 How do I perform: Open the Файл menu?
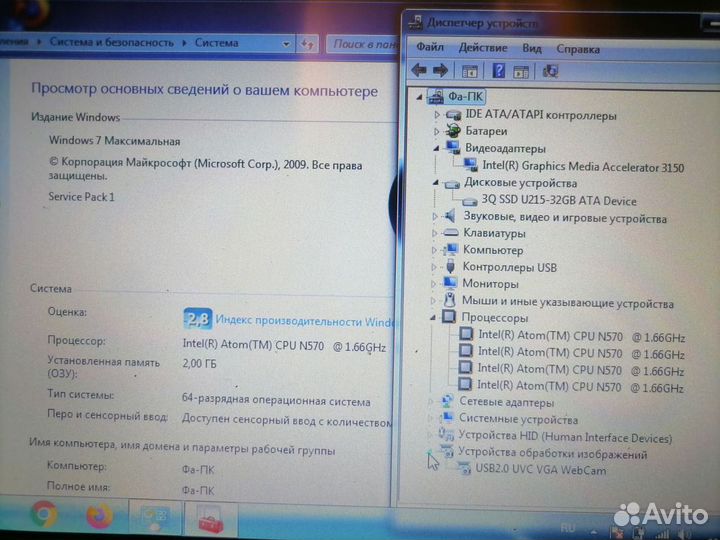pos(430,47)
